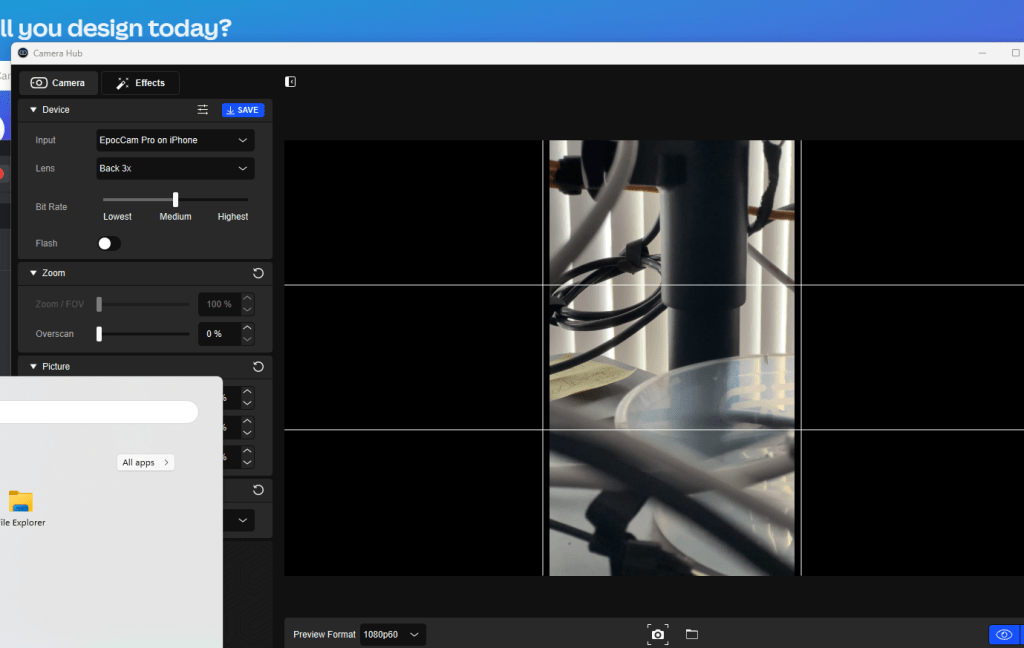
Task: Decrease Zoom / FOV percentage value
Action: pos(247,310)
